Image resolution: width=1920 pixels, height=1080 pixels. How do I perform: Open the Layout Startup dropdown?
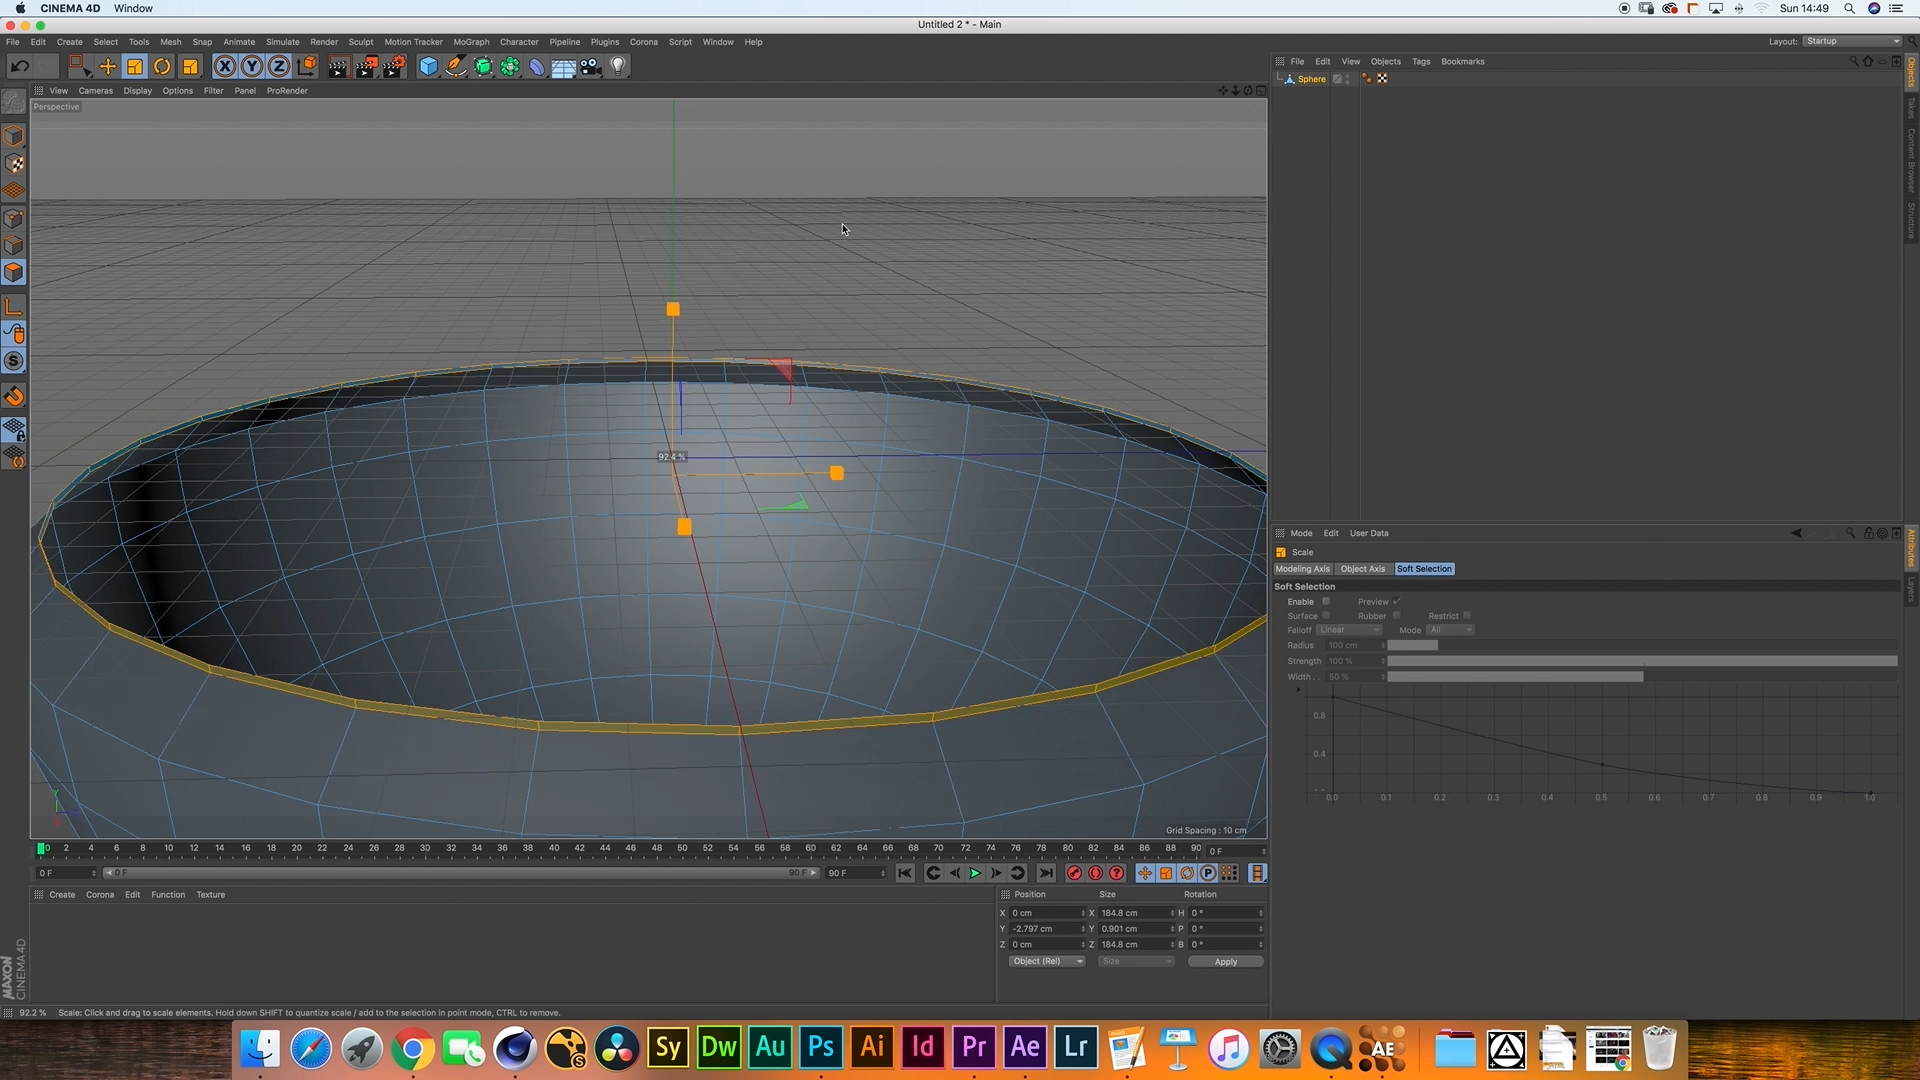1852,41
